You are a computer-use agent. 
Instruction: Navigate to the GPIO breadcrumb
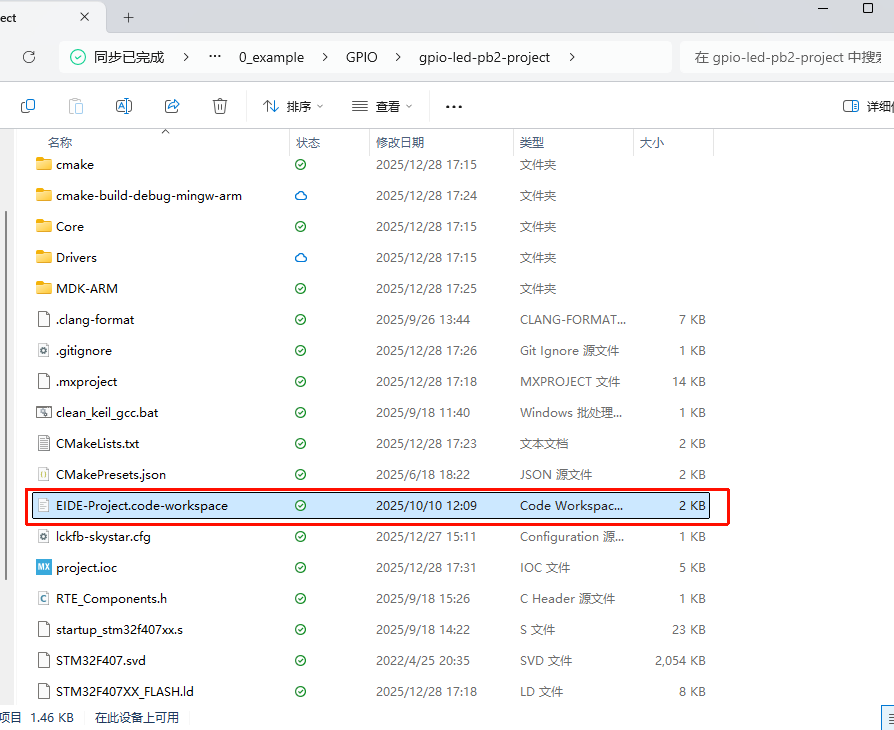(361, 57)
